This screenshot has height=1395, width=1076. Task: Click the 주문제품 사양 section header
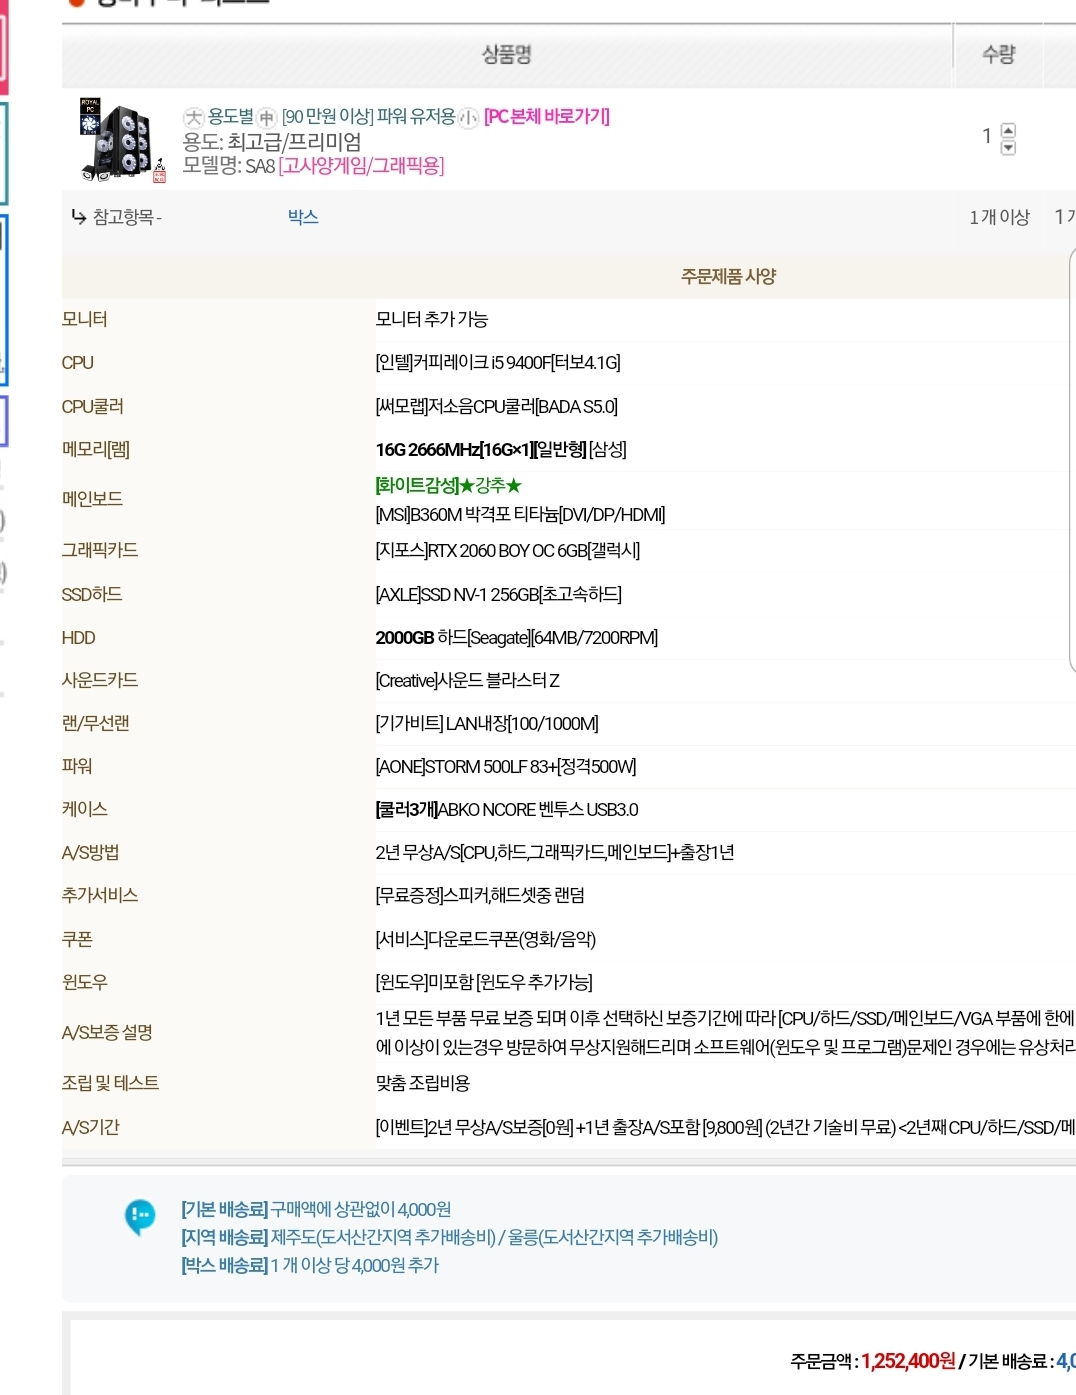click(x=728, y=277)
